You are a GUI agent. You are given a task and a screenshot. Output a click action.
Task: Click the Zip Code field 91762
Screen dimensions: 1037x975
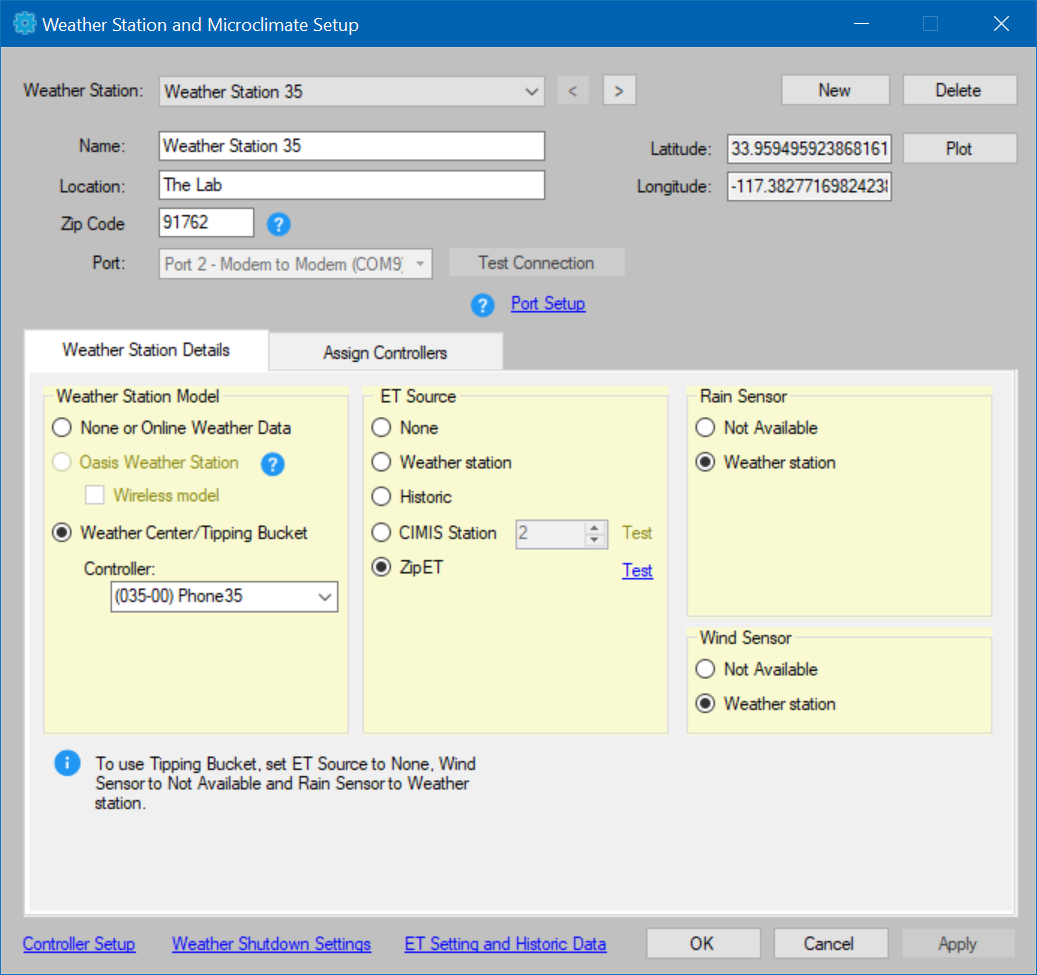pyautogui.click(x=206, y=222)
